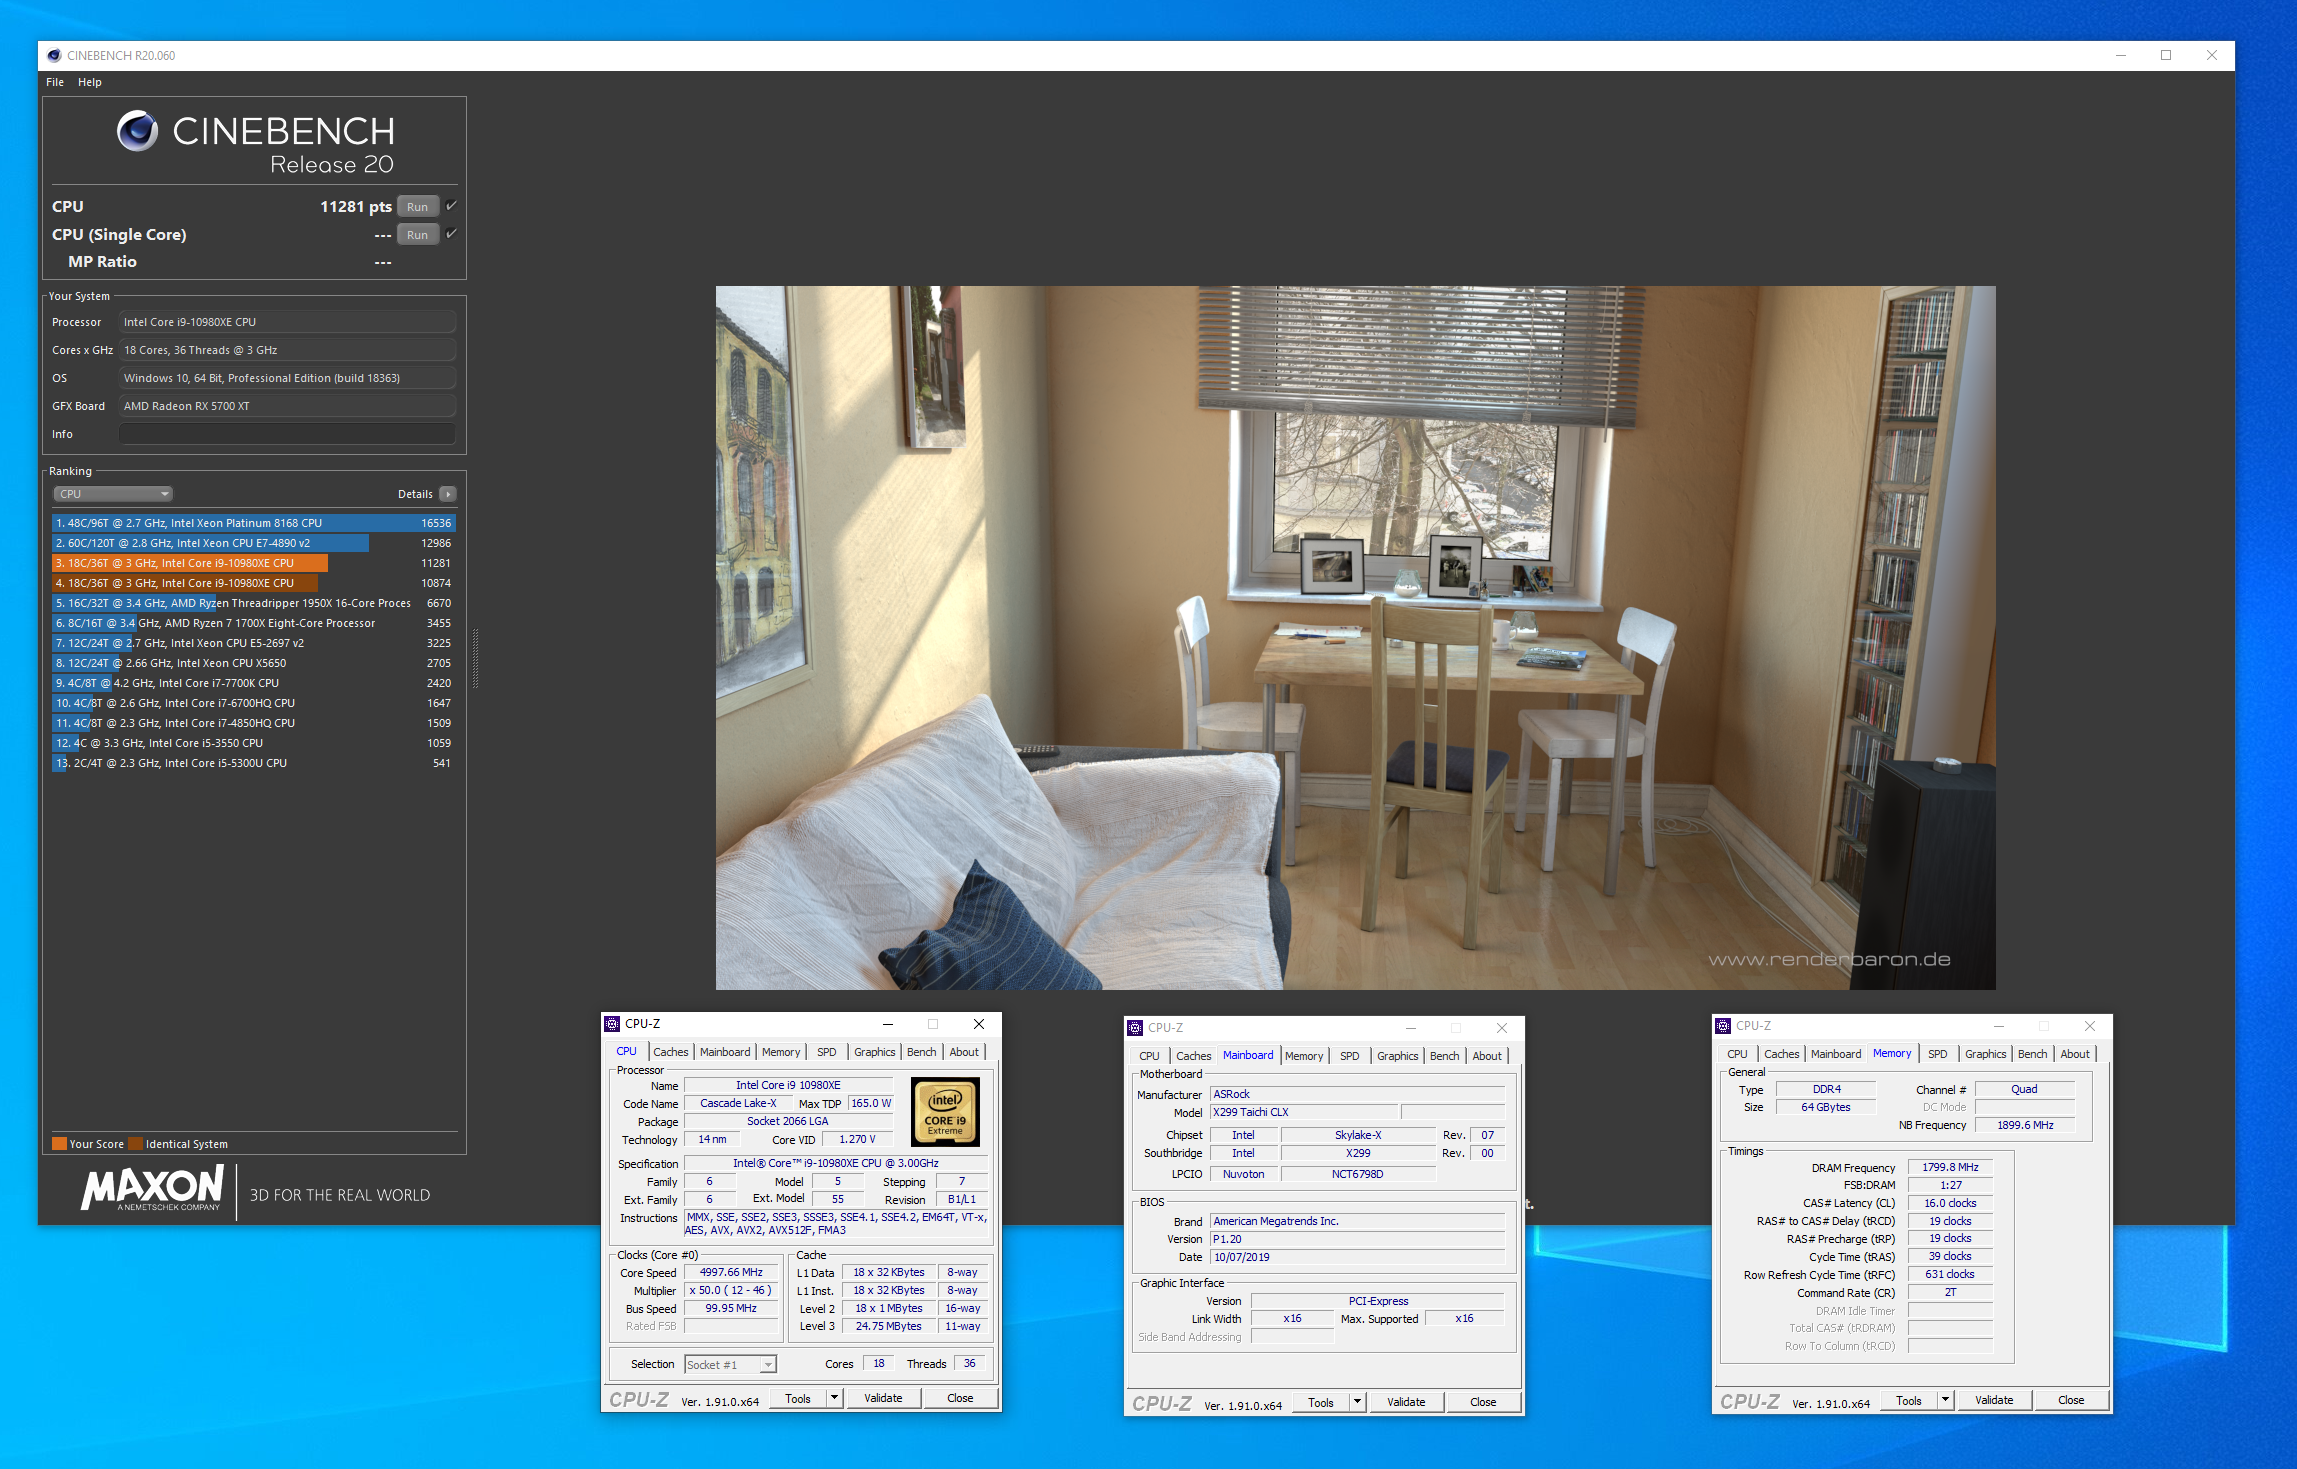Toggle the checkbox next to the CPU test
The width and height of the screenshot is (2297, 1469).
tap(451, 206)
